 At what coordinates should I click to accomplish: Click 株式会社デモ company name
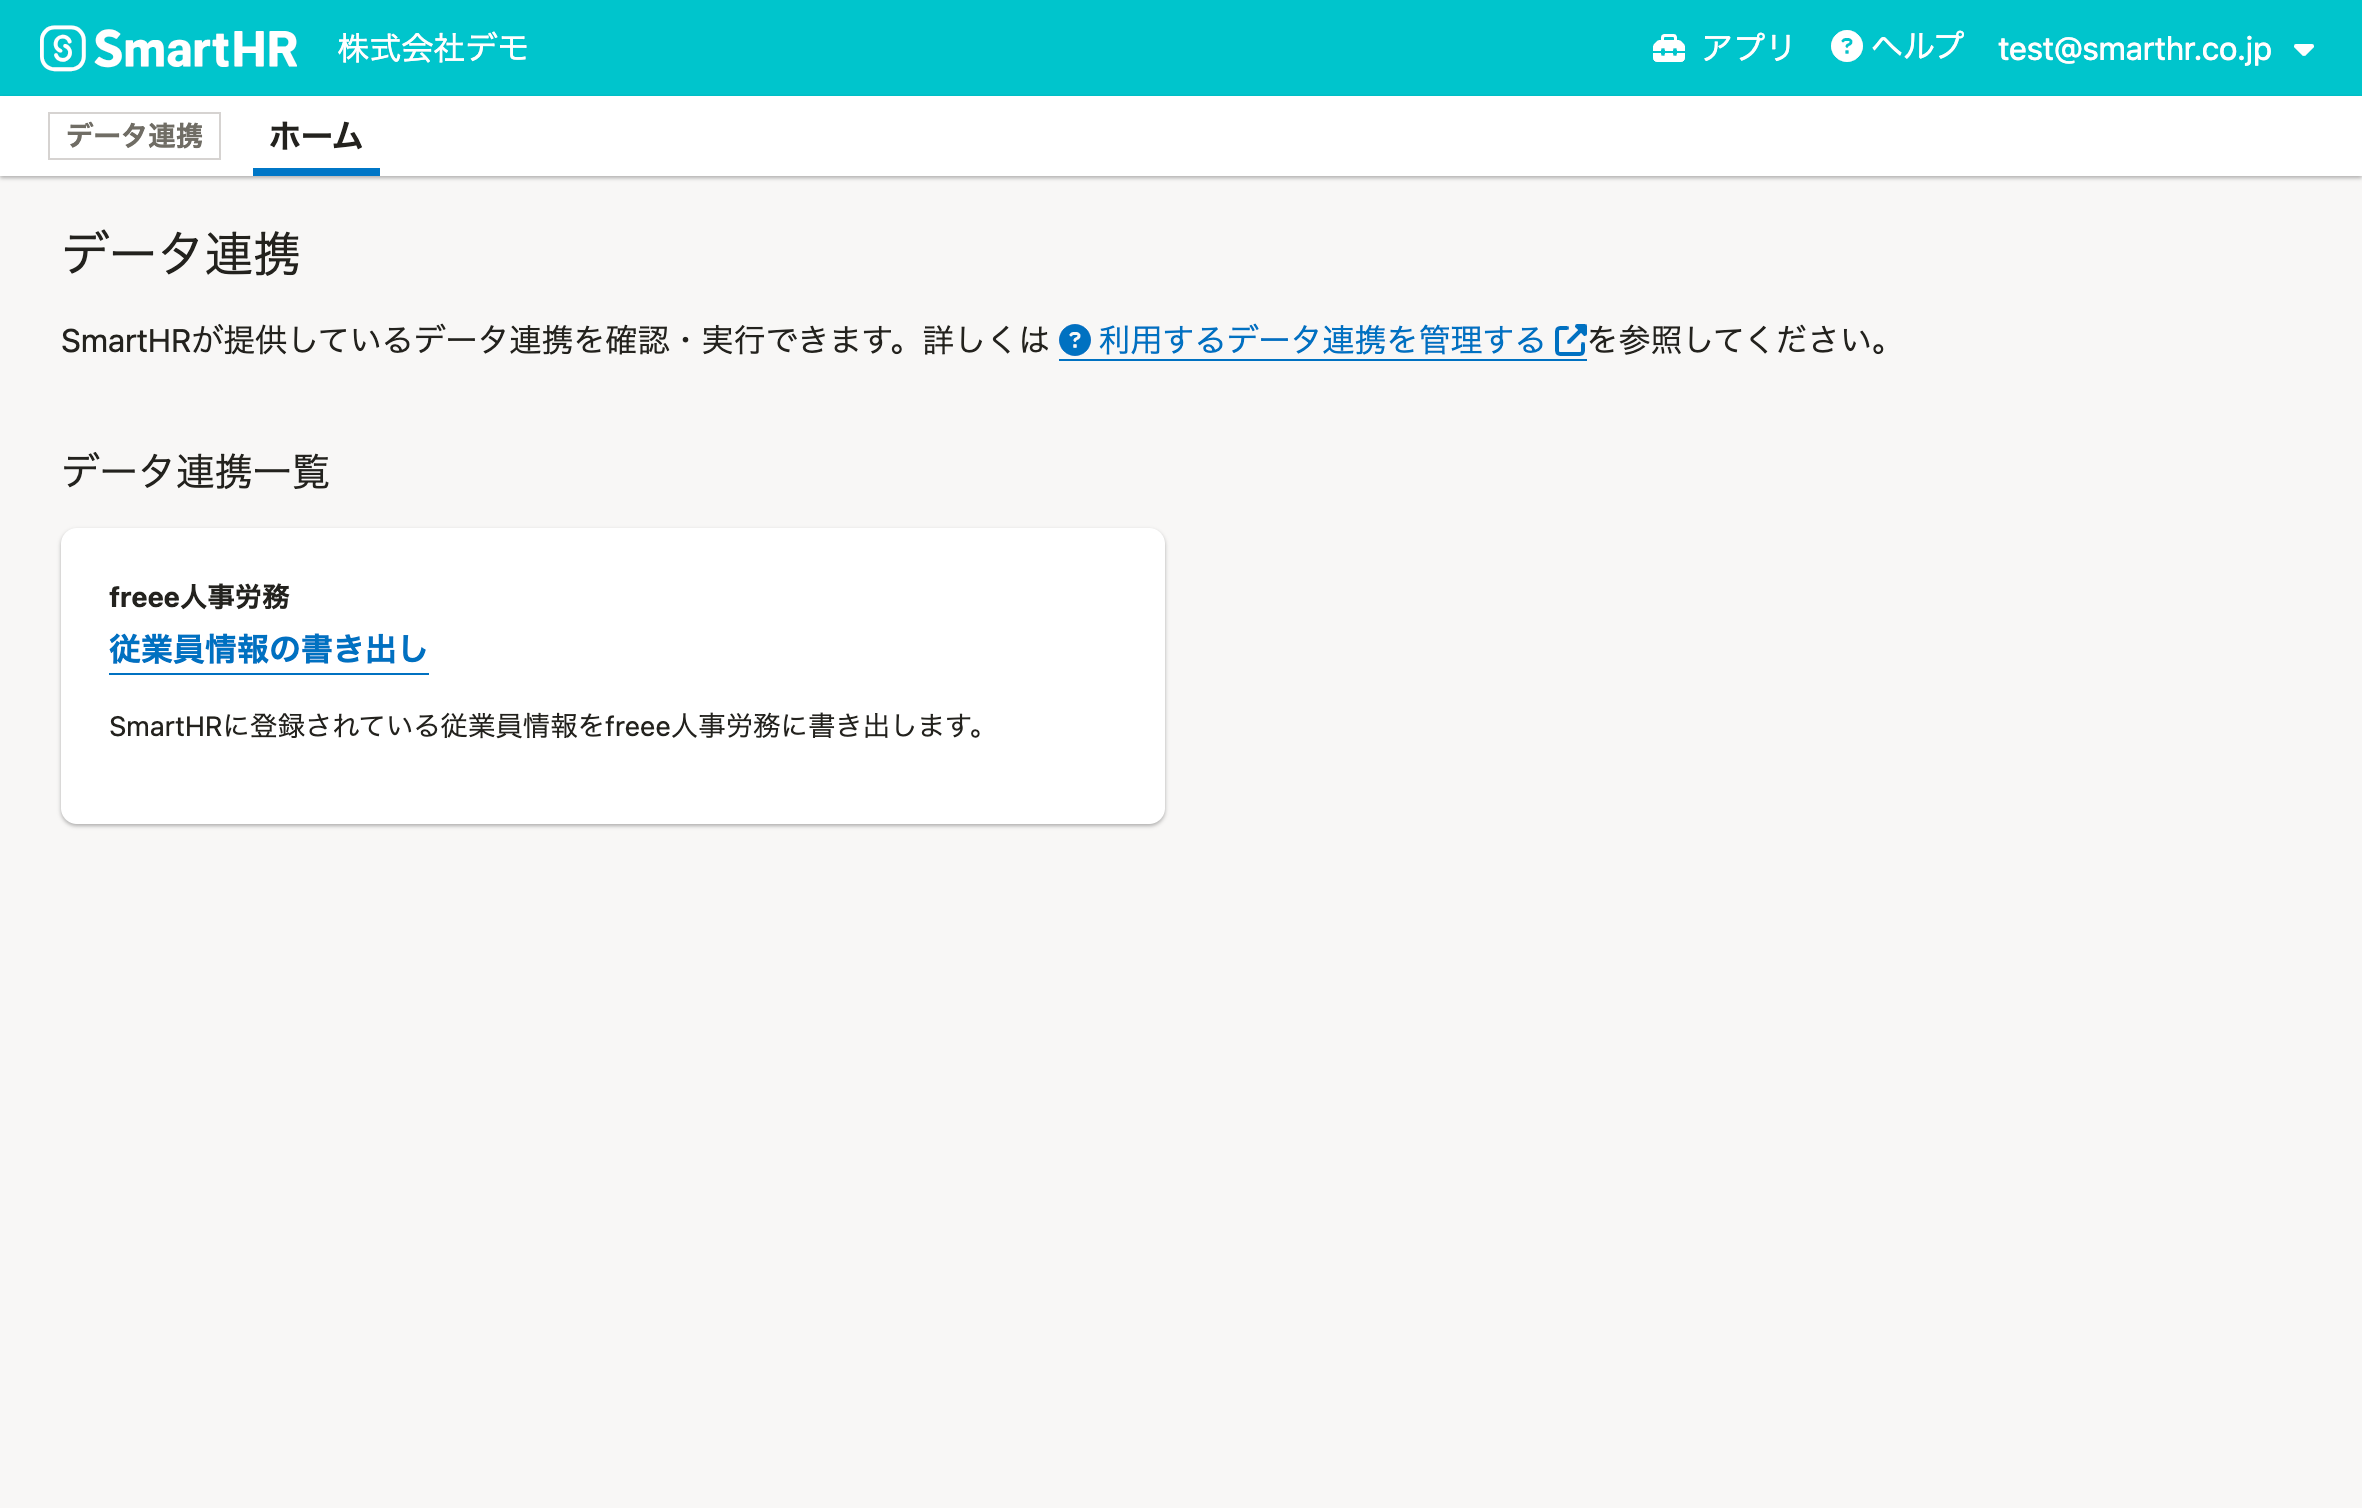pyautogui.click(x=433, y=48)
